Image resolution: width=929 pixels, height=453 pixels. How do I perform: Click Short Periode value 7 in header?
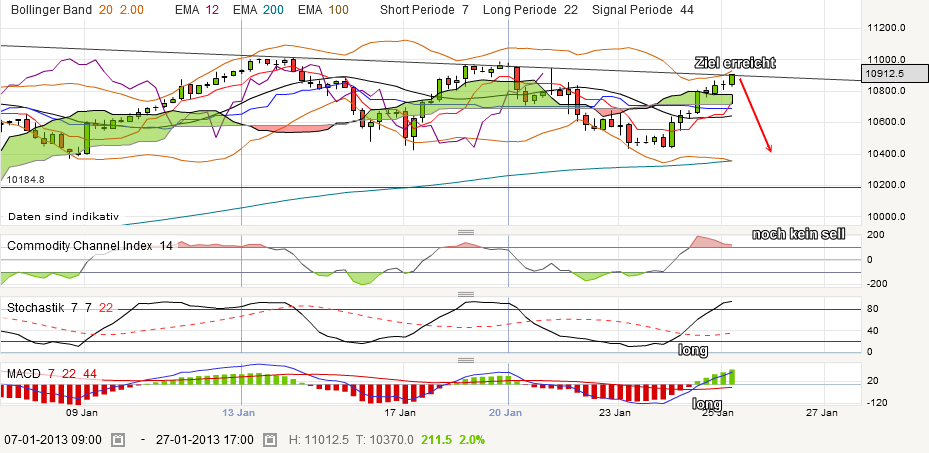[463, 10]
